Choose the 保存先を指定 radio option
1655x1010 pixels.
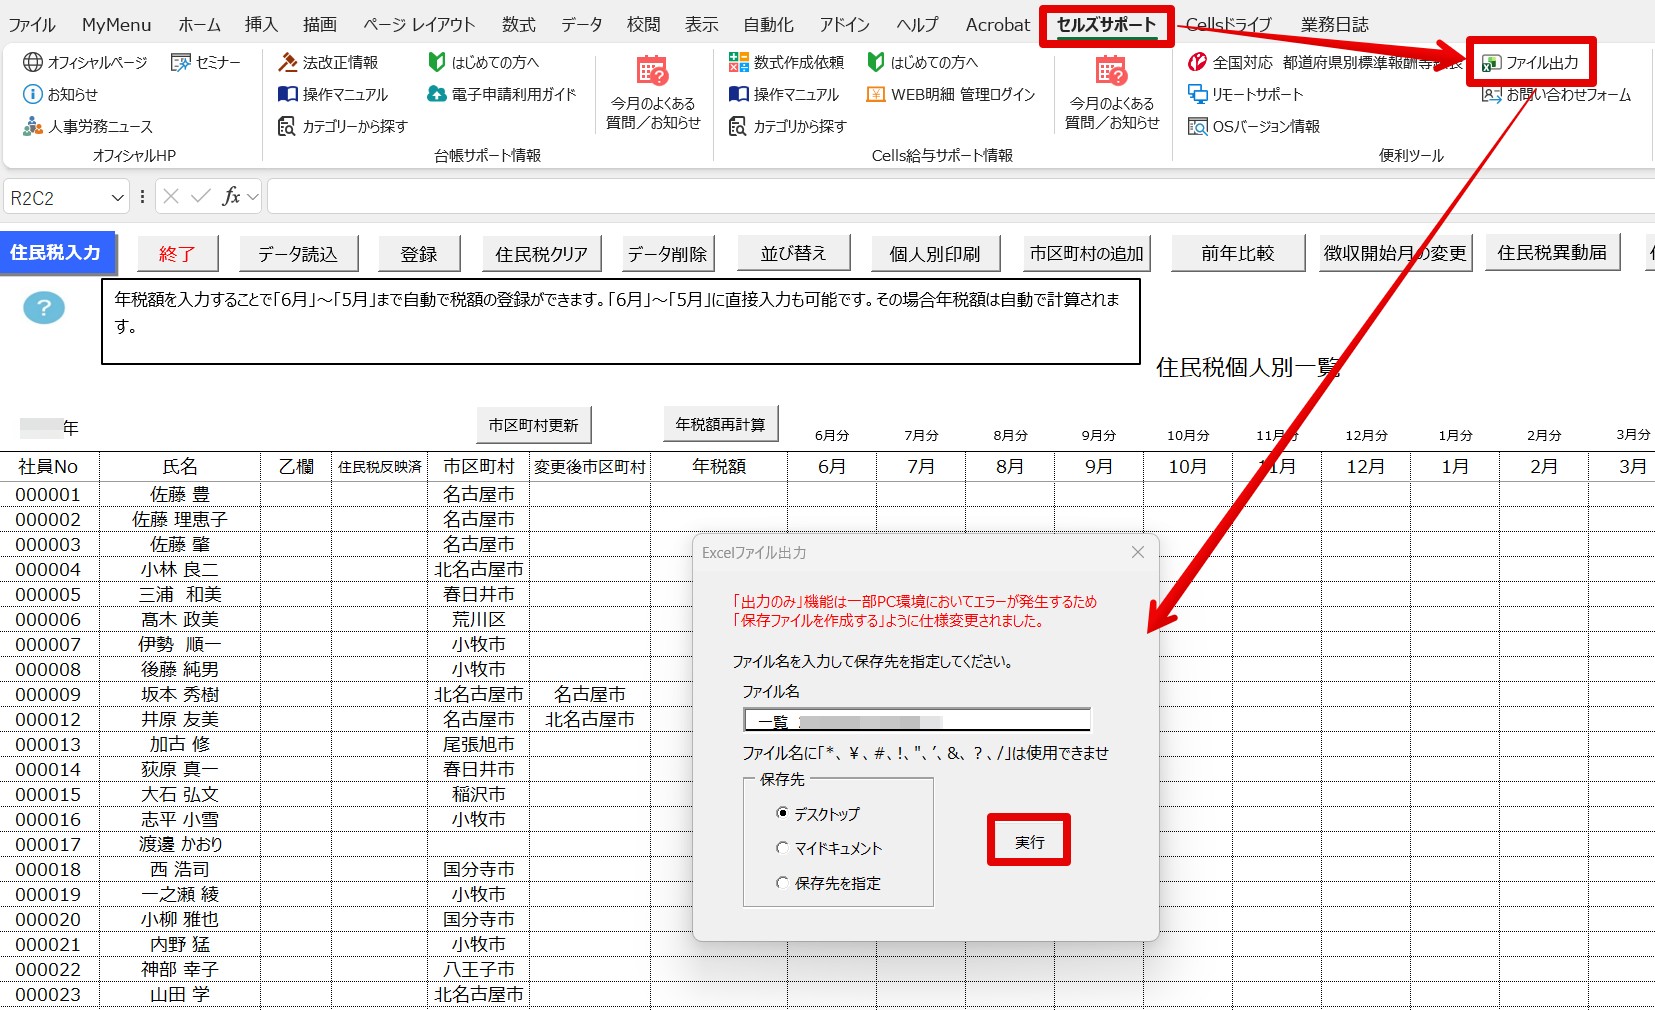[x=783, y=883]
